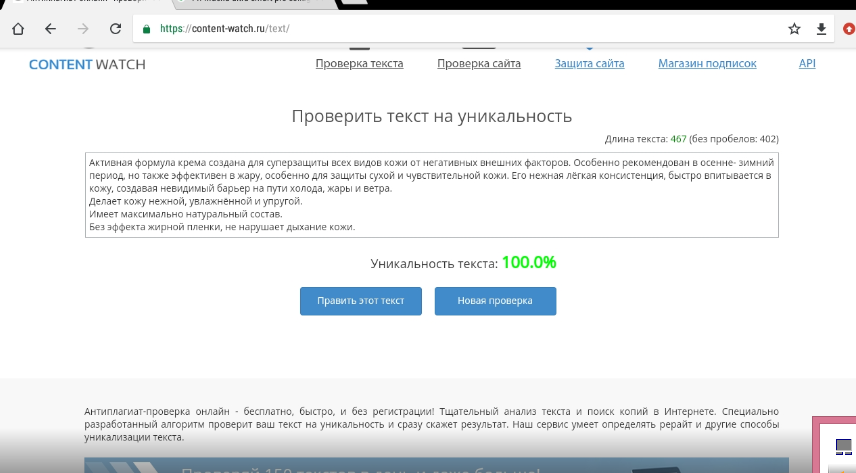Open the Проверка сайта menu item

click(x=479, y=63)
